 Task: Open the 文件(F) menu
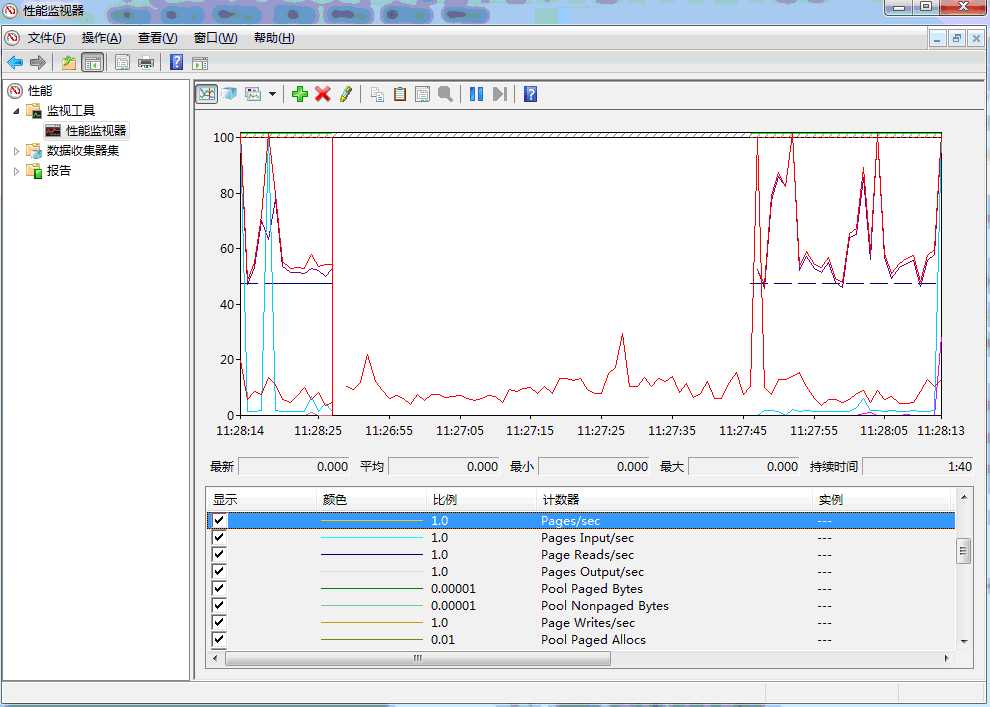pos(46,38)
